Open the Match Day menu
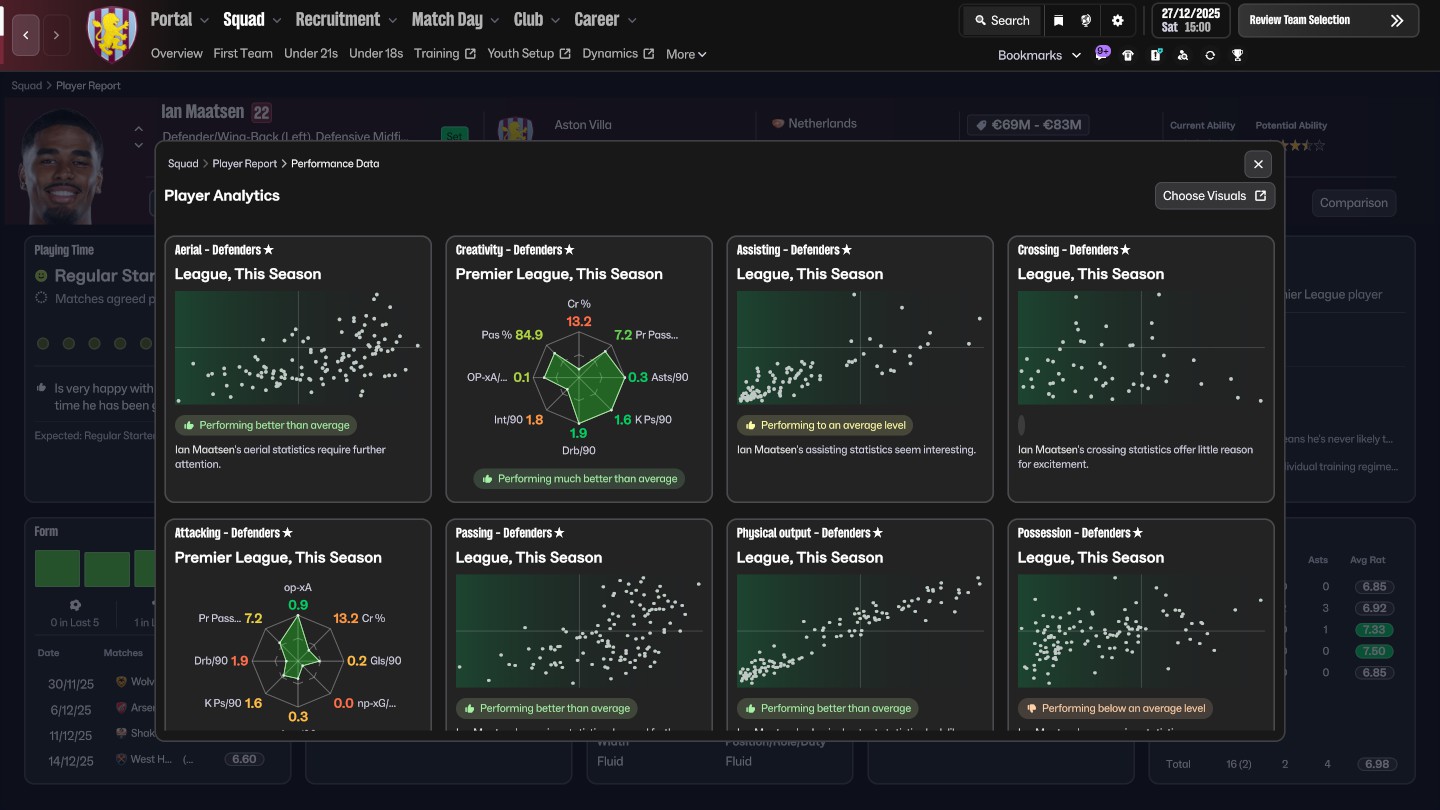Screen dimensions: 1440x810 click(x=454, y=20)
